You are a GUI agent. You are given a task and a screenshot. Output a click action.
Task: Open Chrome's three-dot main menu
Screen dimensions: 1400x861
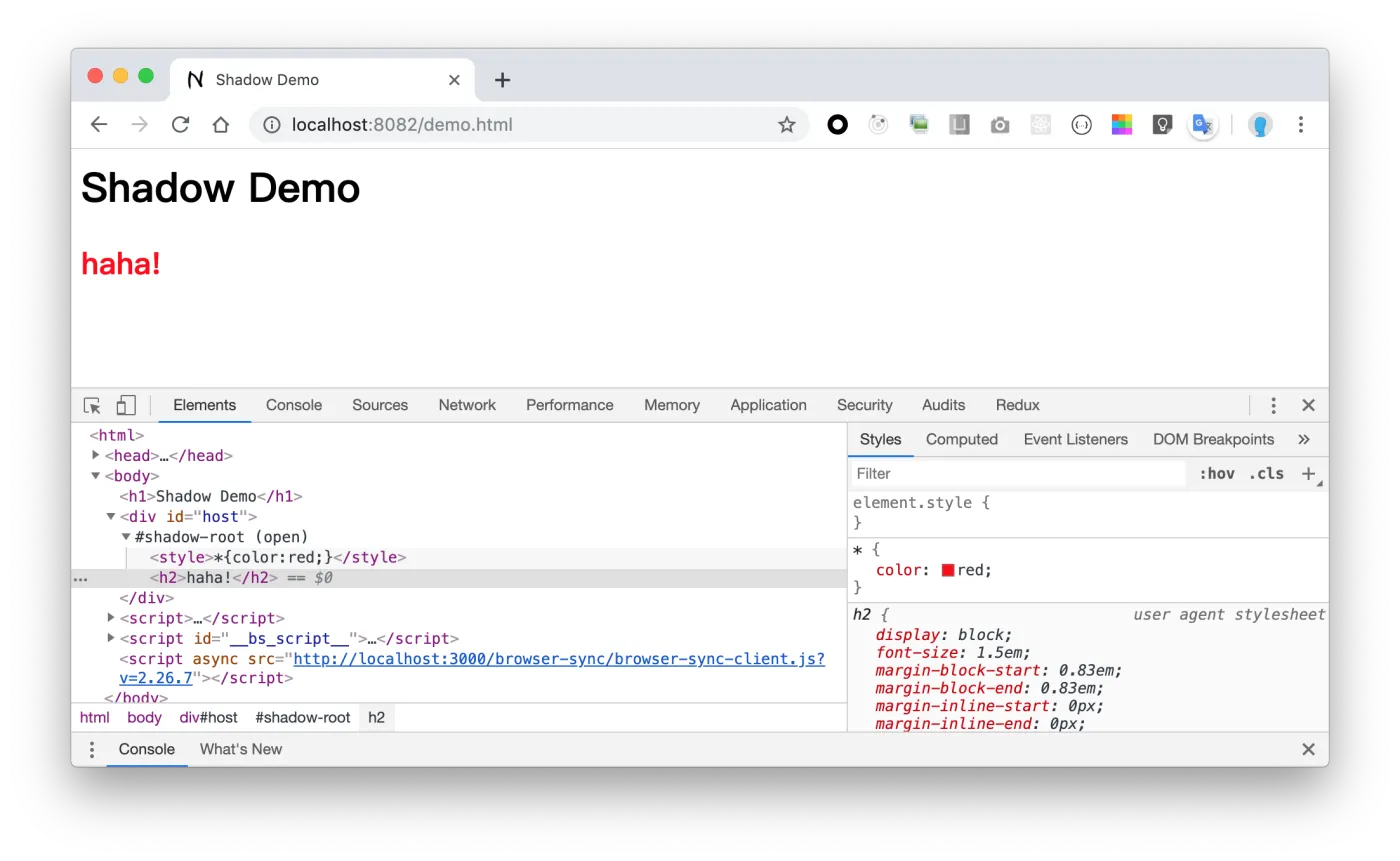(1301, 125)
